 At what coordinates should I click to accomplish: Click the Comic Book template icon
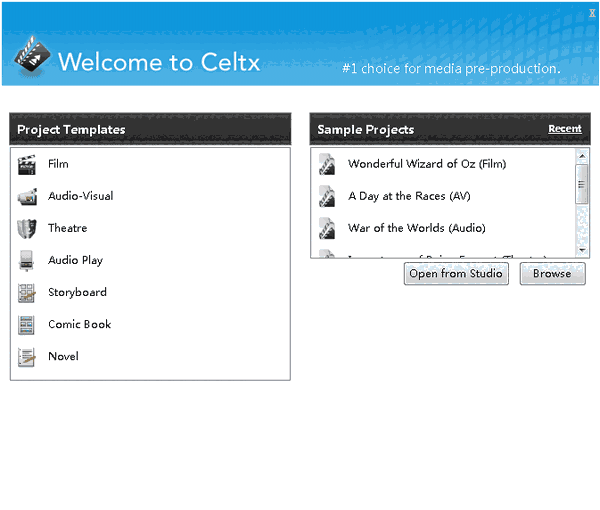point(27,325)
